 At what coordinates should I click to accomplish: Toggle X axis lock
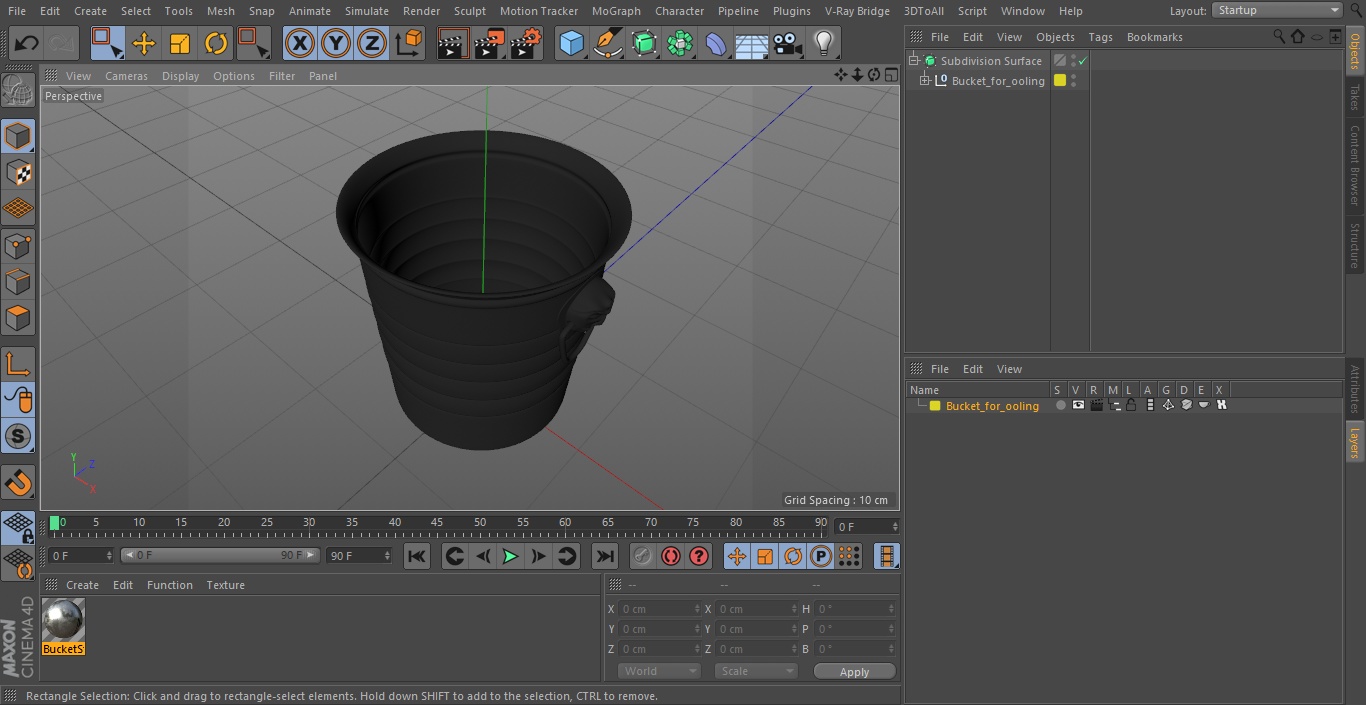click(x=299, y=44)
